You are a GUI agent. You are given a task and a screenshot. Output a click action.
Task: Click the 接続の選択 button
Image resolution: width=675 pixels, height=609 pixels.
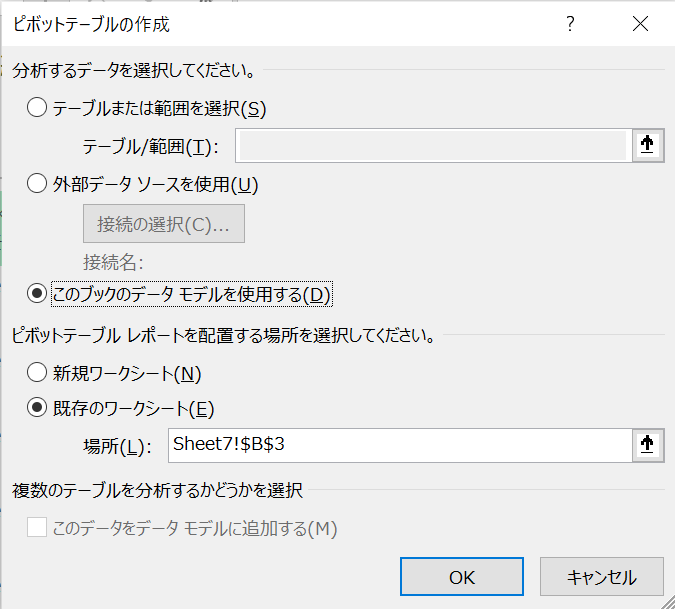164,224
